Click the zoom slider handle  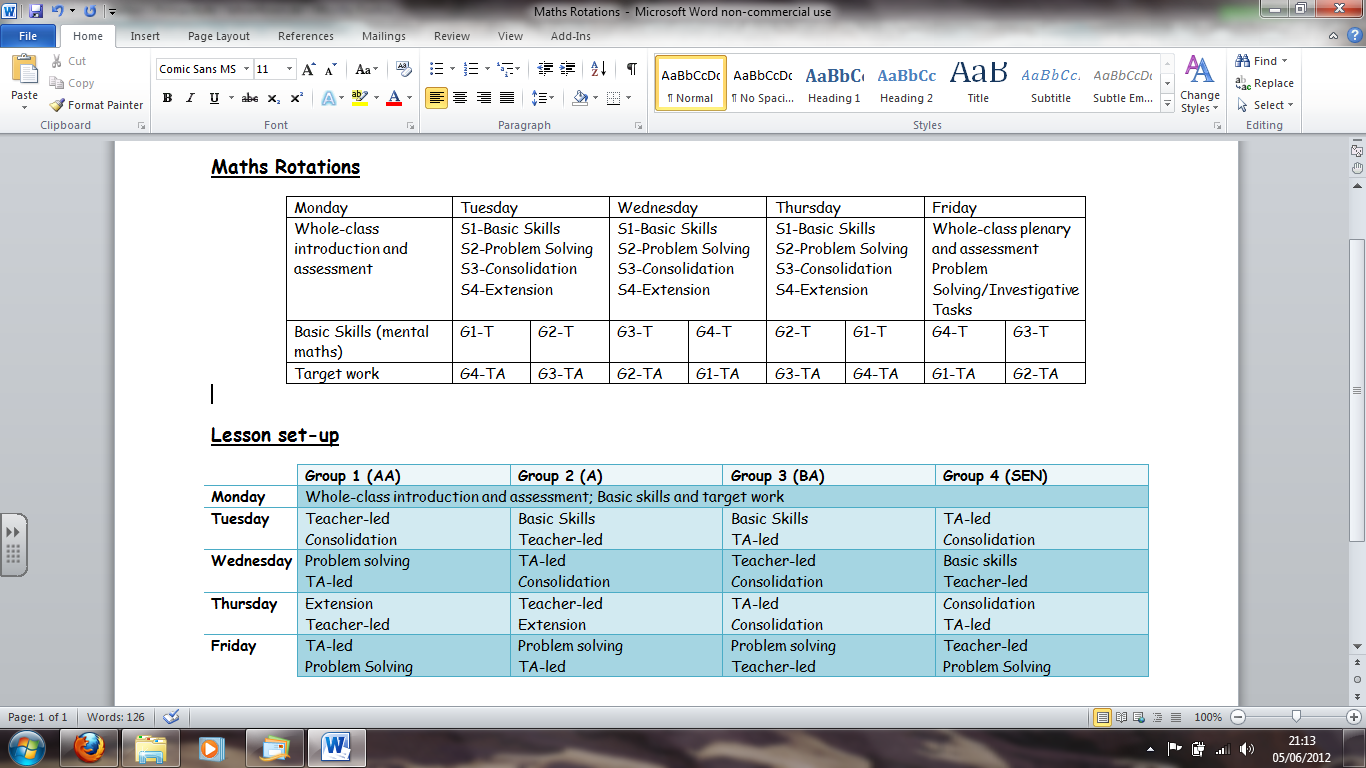[x=1296, y=717]
